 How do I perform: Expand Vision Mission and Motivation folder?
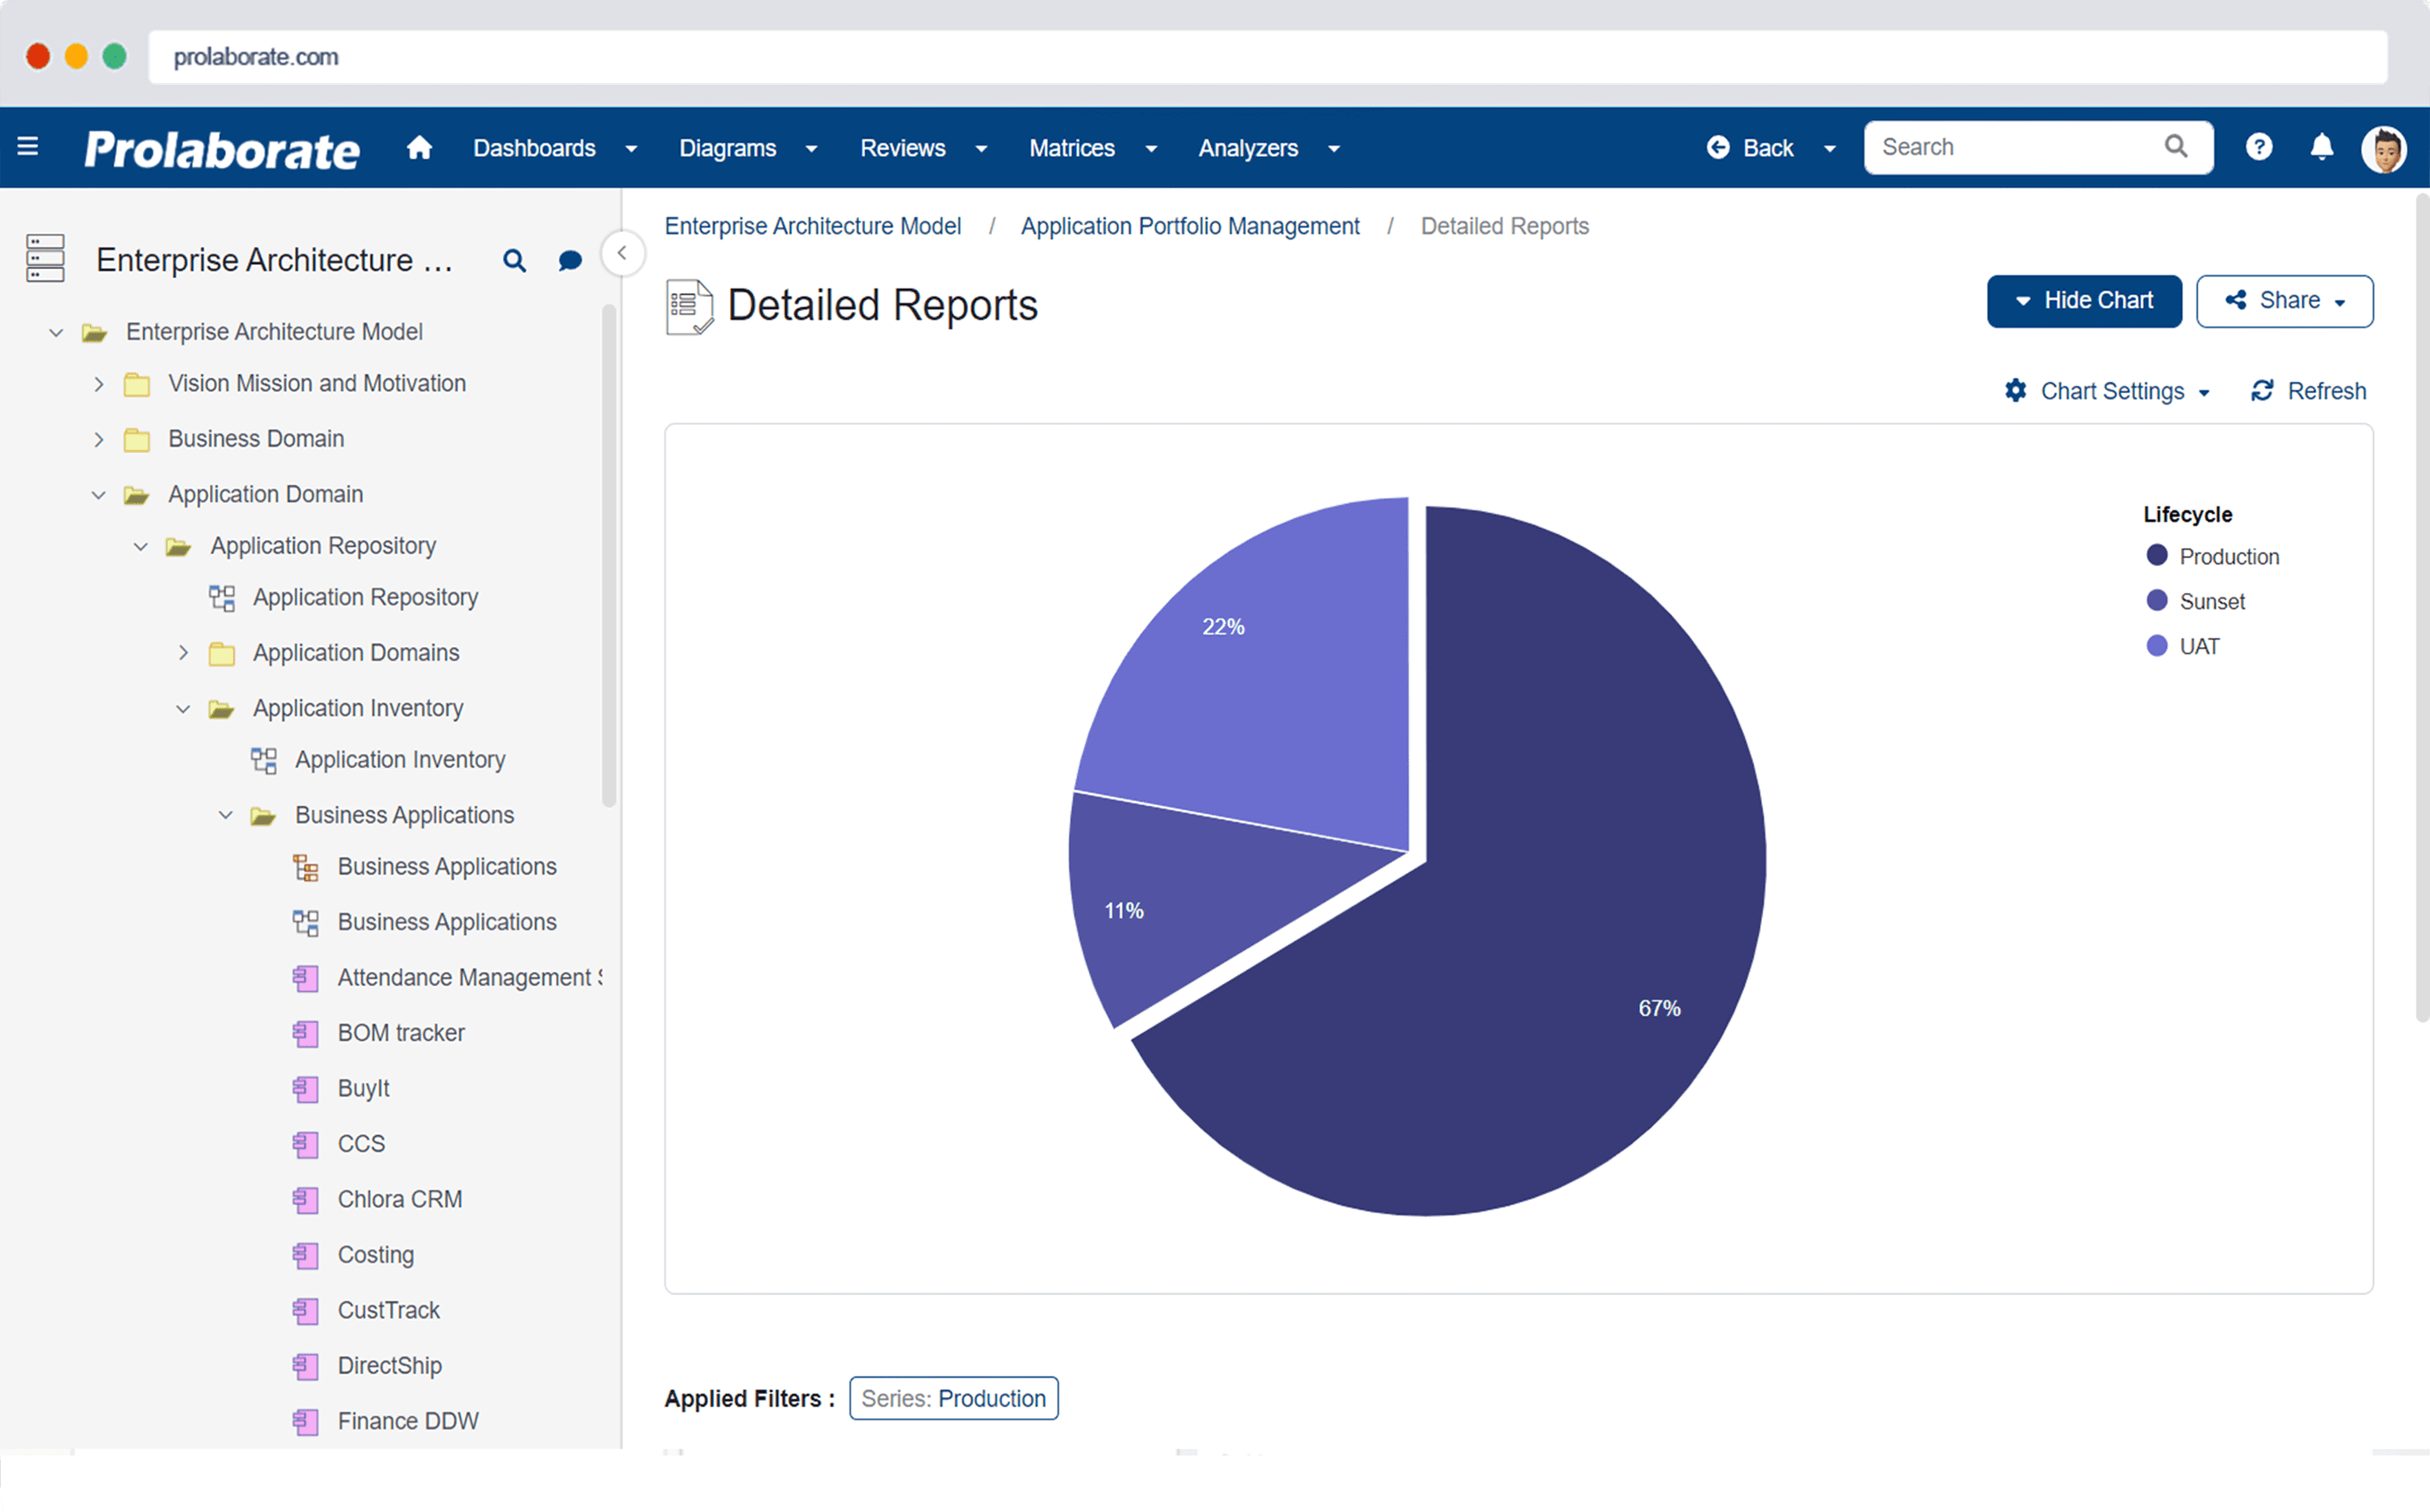click(99, 384)
